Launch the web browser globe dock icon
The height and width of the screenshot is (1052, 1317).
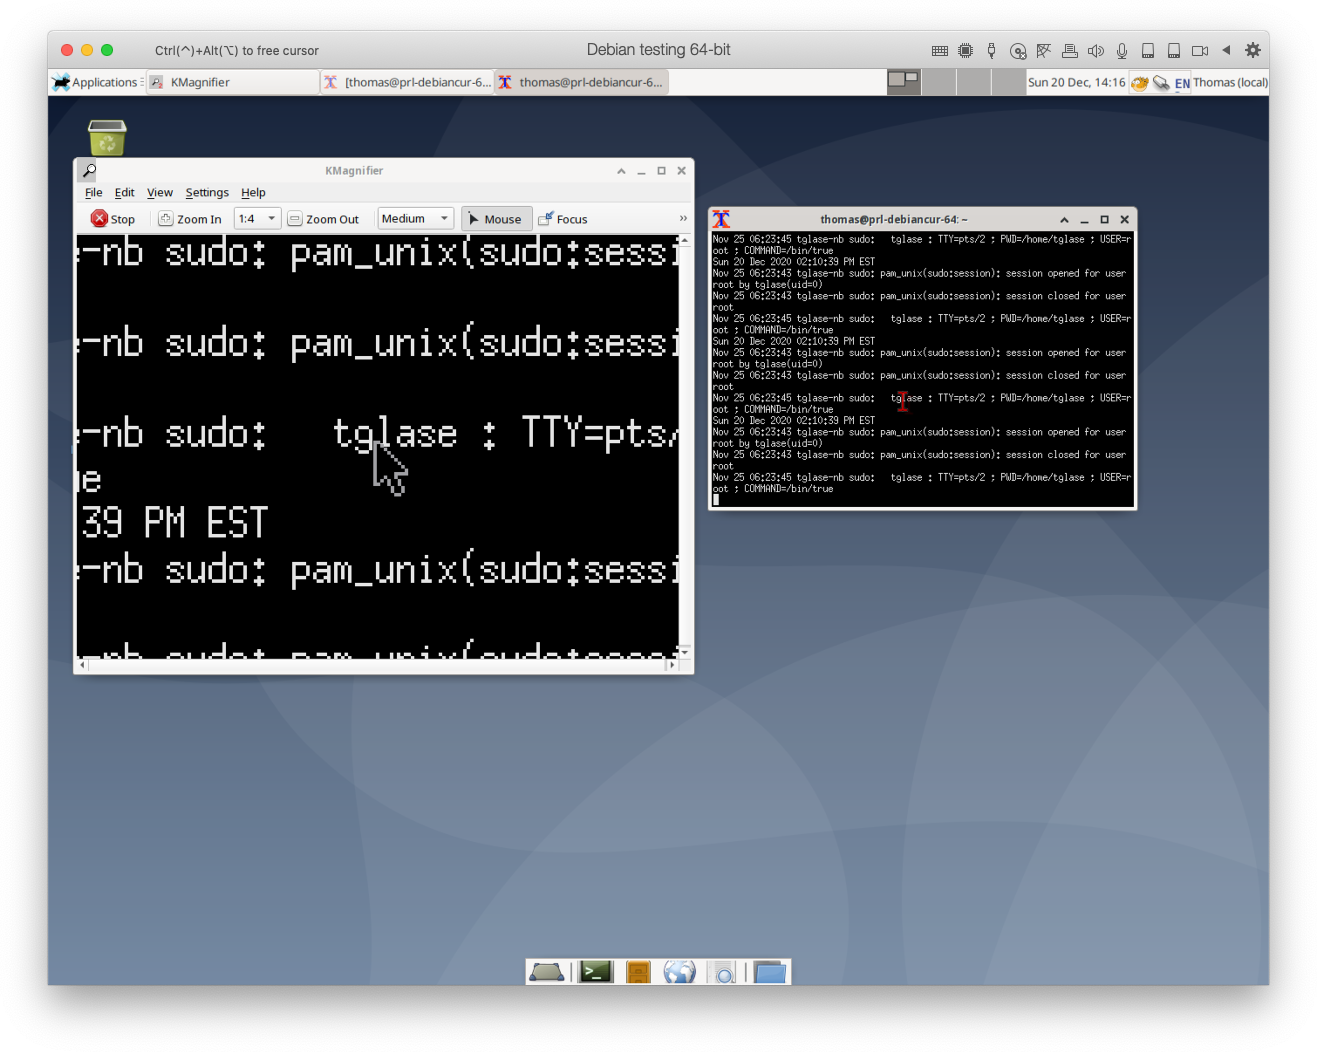pyautogui.click(x=679, y=972)
